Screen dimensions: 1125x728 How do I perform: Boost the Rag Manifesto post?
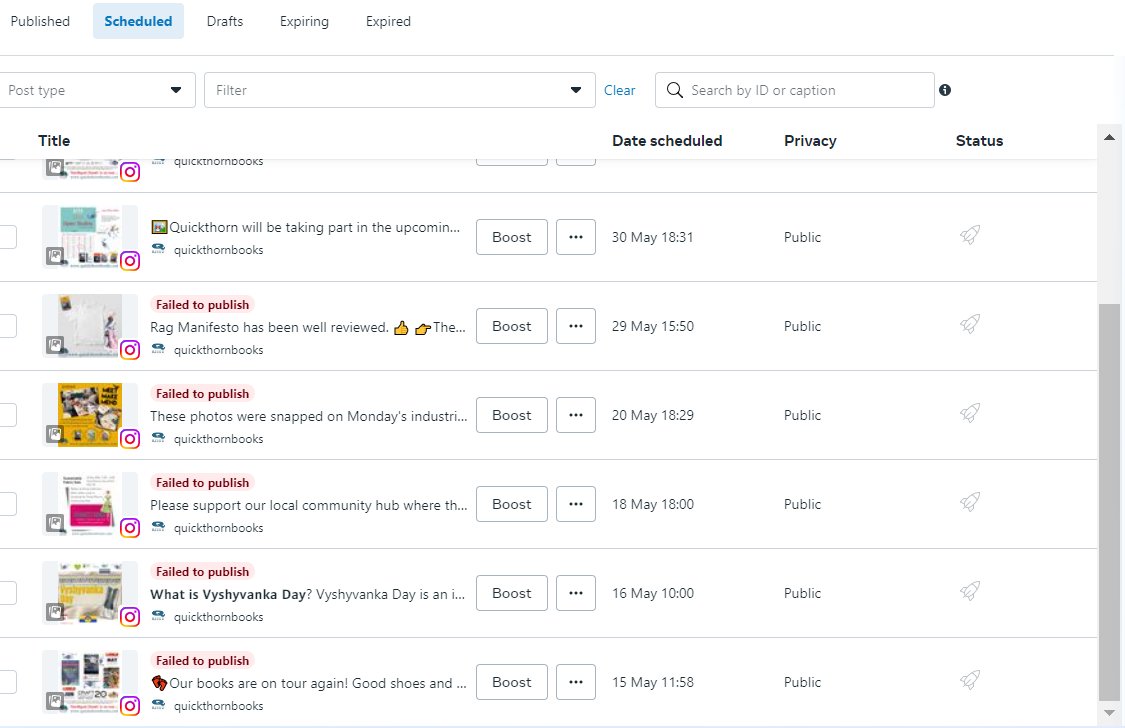click(512, 326)
